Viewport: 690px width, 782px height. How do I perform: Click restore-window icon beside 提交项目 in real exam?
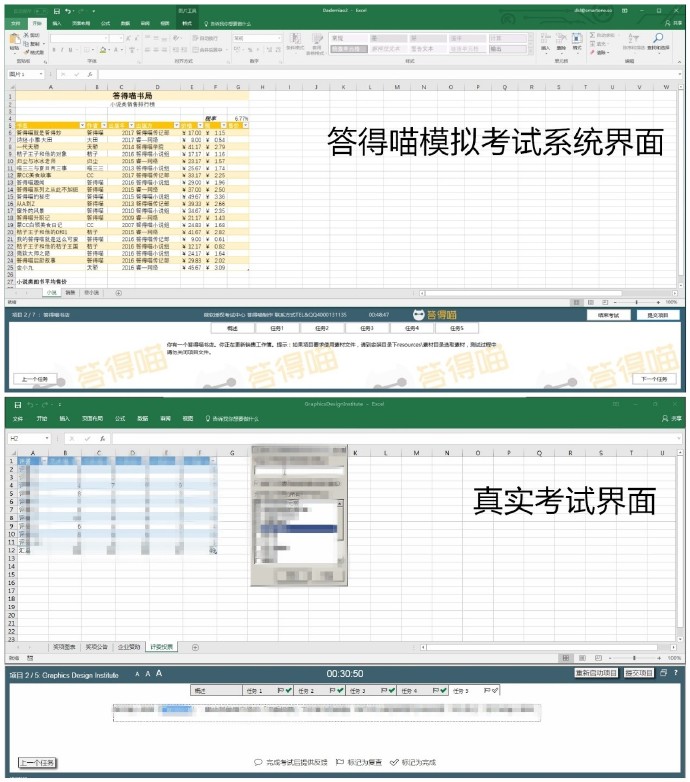click(664, 673)
